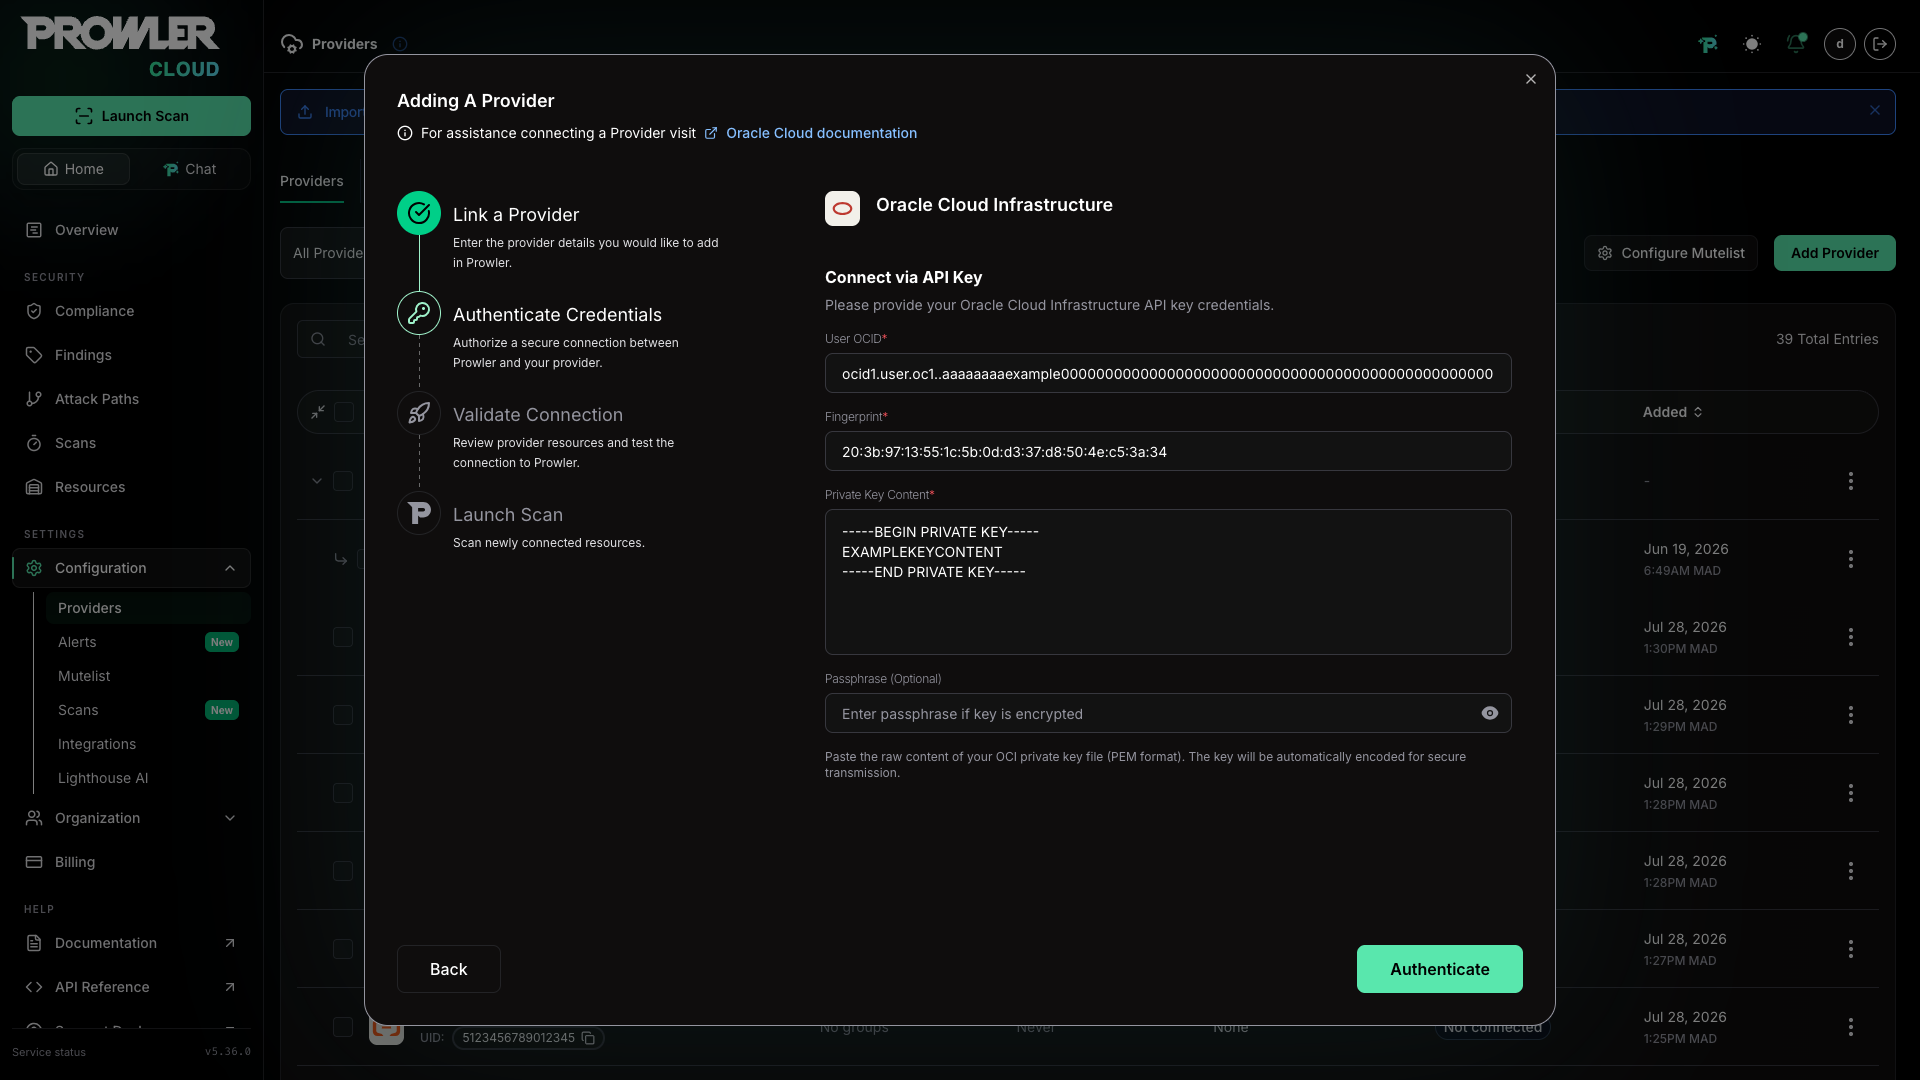This screenshot has height=1080, width=1920.
Task: Open row actions for 1:25PM MAD entry
Action: click(x=1850, y=1027)
